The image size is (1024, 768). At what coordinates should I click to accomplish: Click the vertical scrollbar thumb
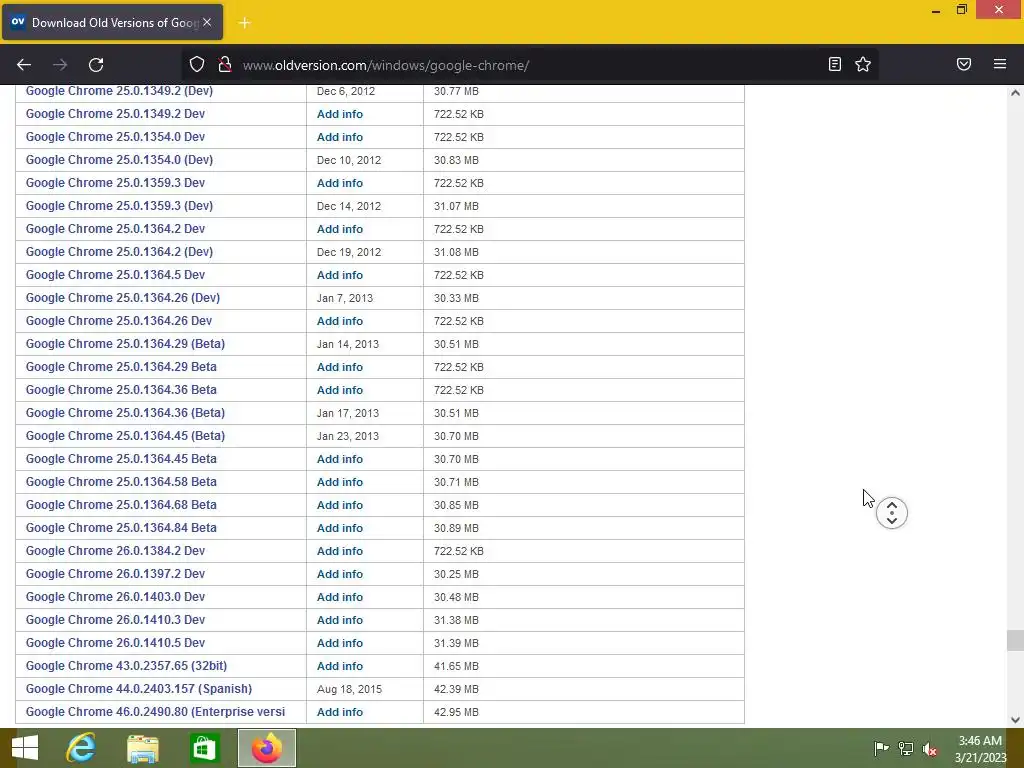tap(1015, 640)
